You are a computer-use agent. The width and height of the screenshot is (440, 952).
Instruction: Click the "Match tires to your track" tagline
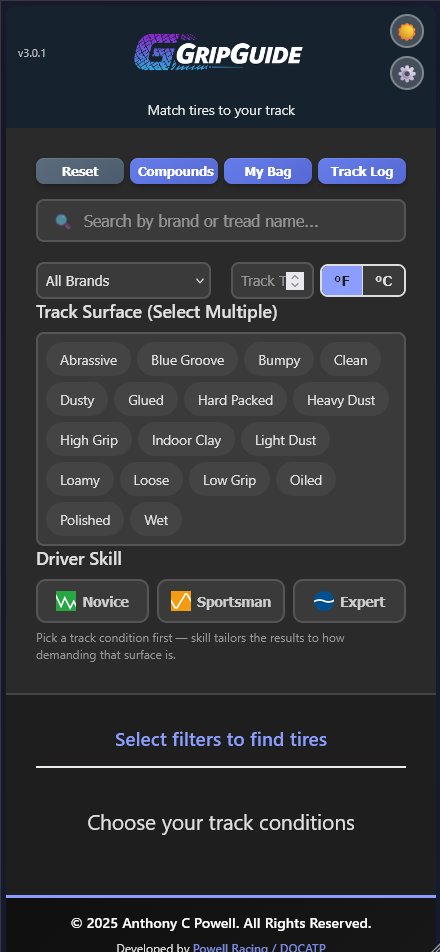coord(221,110)
